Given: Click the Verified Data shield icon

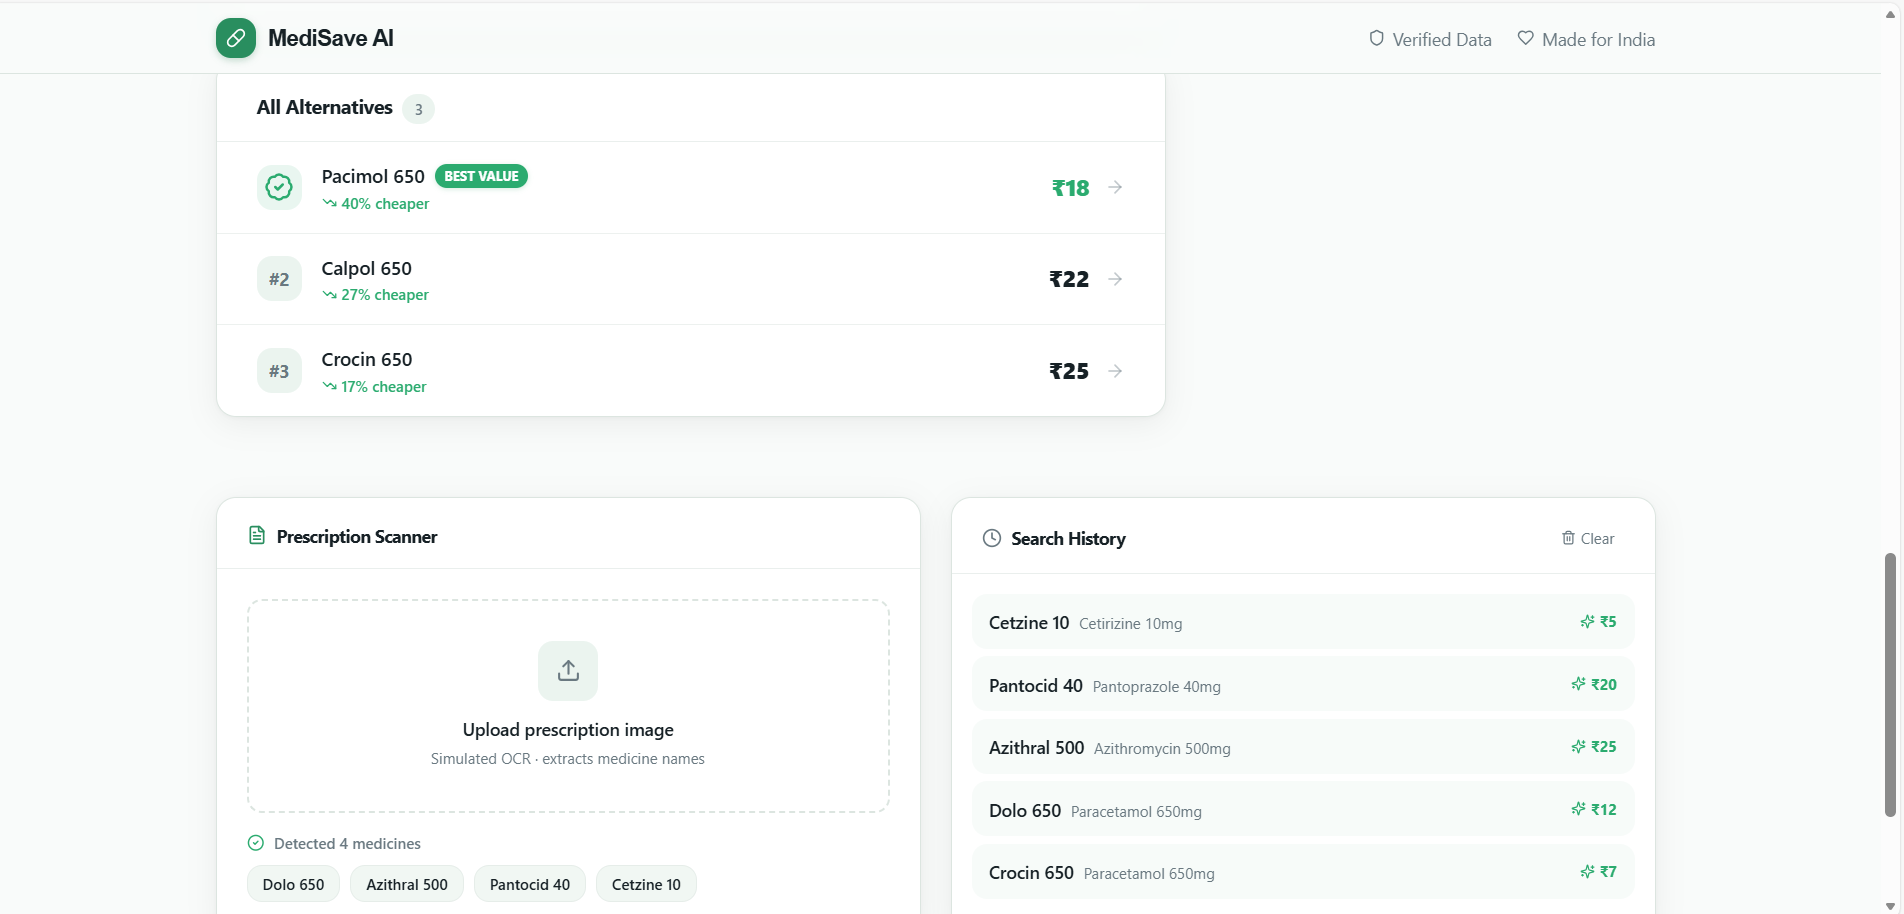Looking at the screenshot, I should 1377,39.
